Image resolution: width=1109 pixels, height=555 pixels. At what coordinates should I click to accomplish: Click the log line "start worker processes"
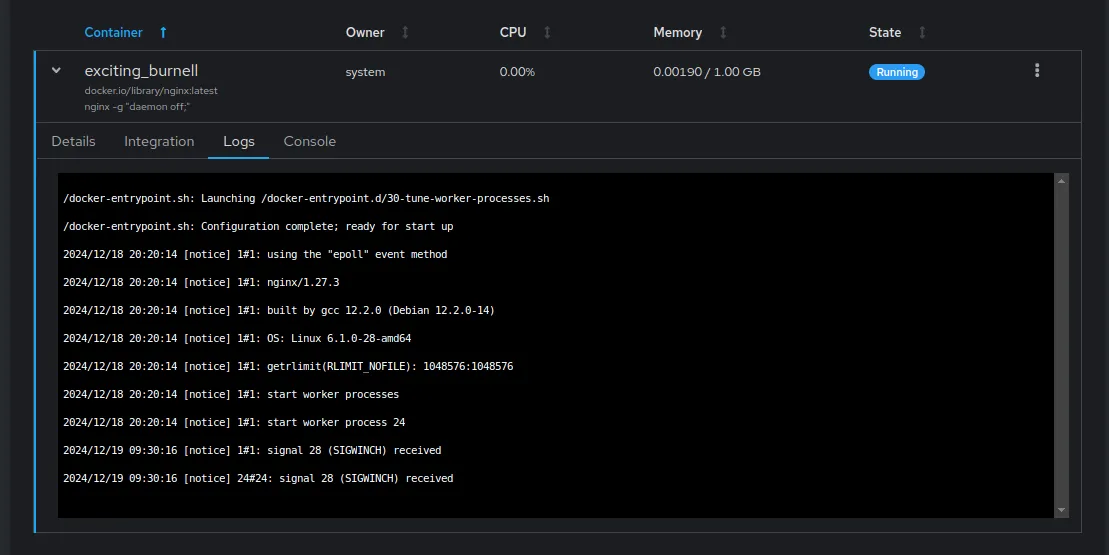click(x=231, y=395)
